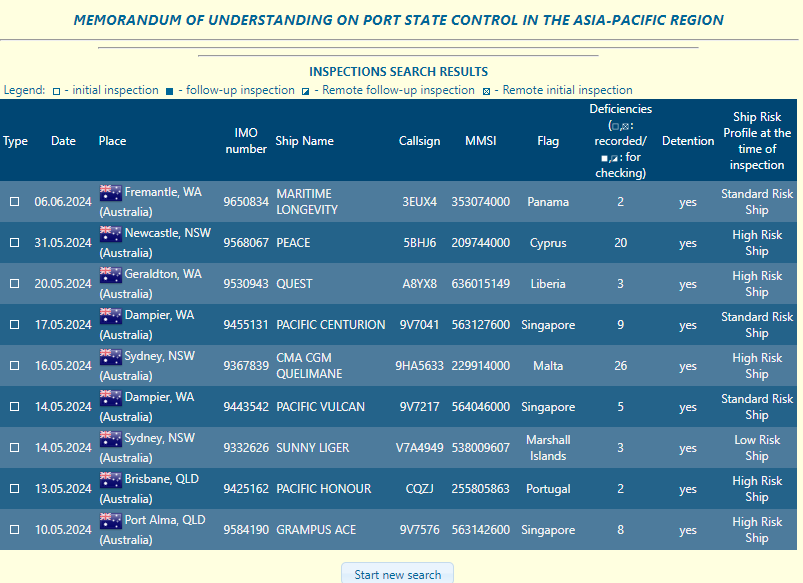The height and width of the screenshot is (583, 803).
Task: Click callsign V7A4949
Action: tap(419, 447)
